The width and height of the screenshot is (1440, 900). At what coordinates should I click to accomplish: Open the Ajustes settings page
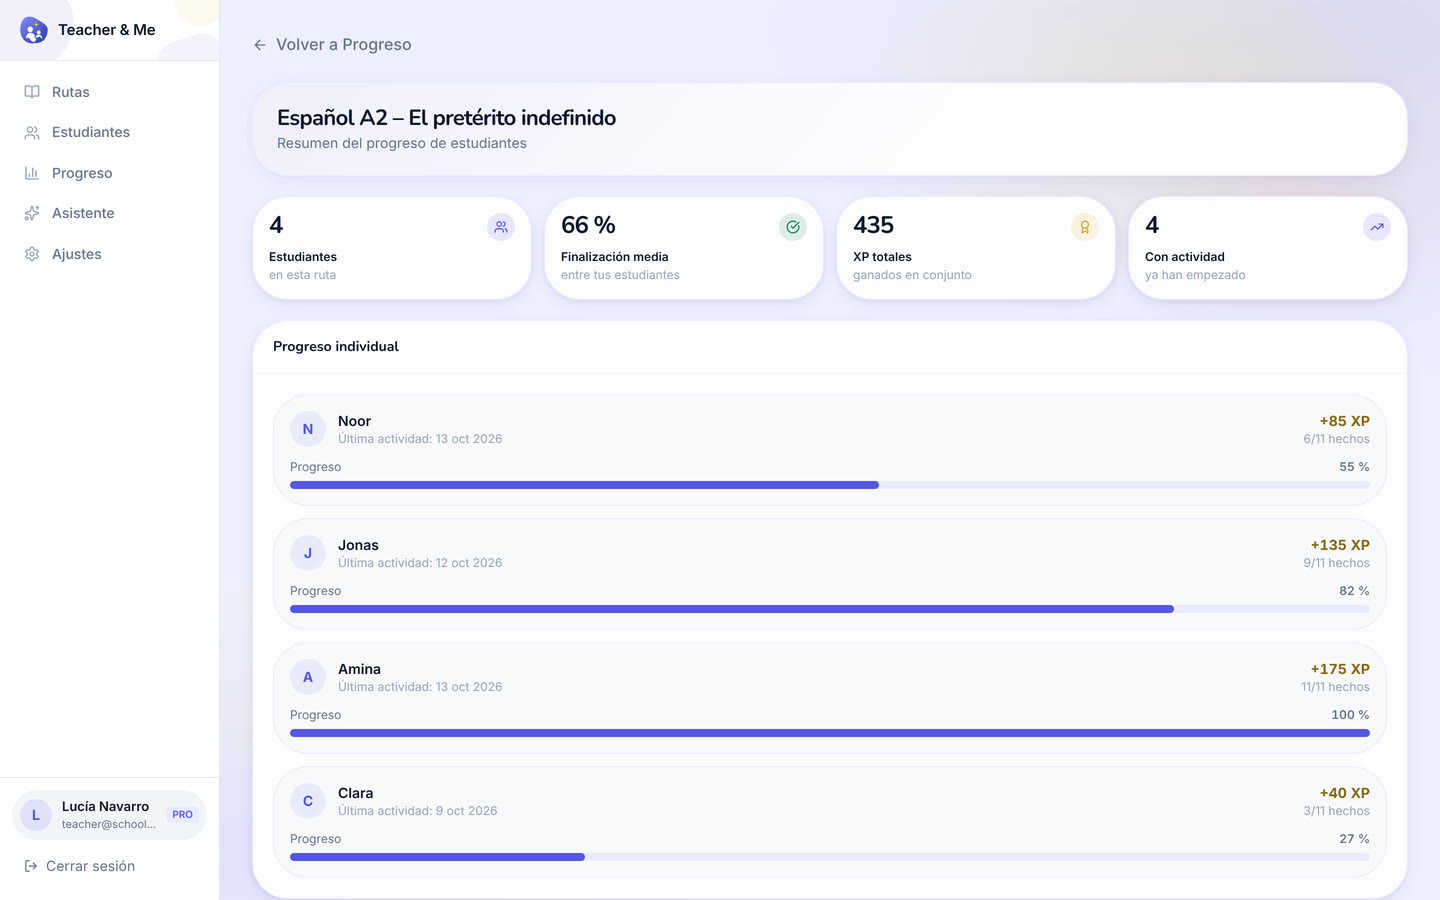pos(109,254)
